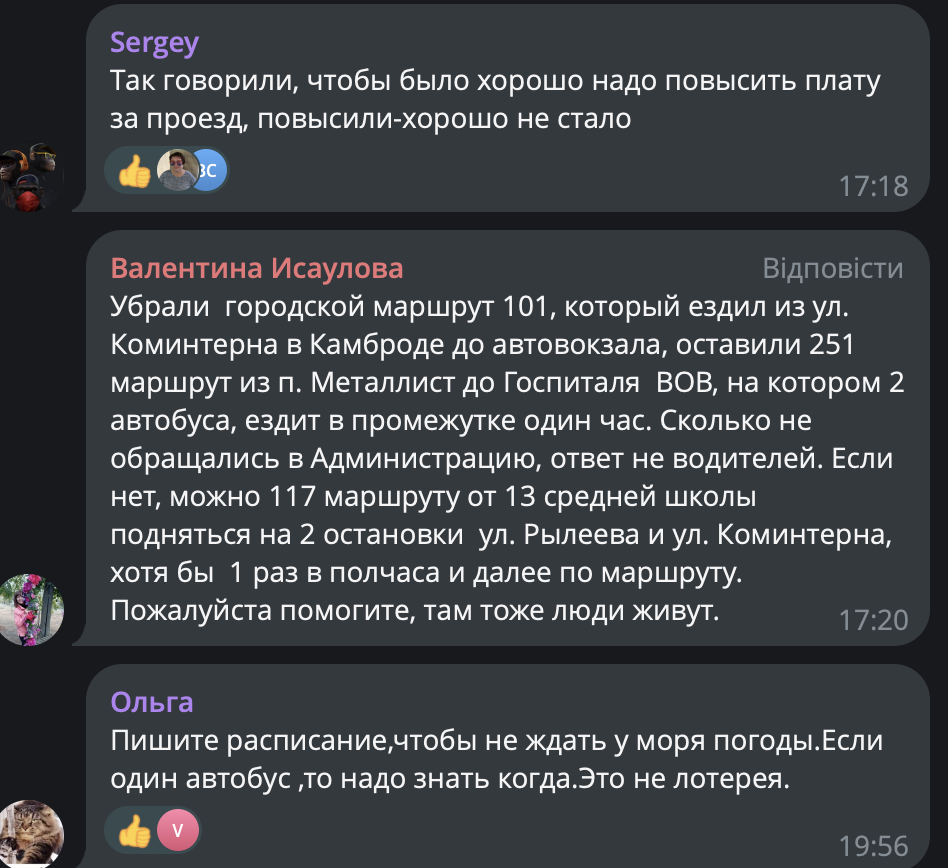Click the thumbs-up reaction under Ольга's message
Screen dimensions: 948x868
134,830
